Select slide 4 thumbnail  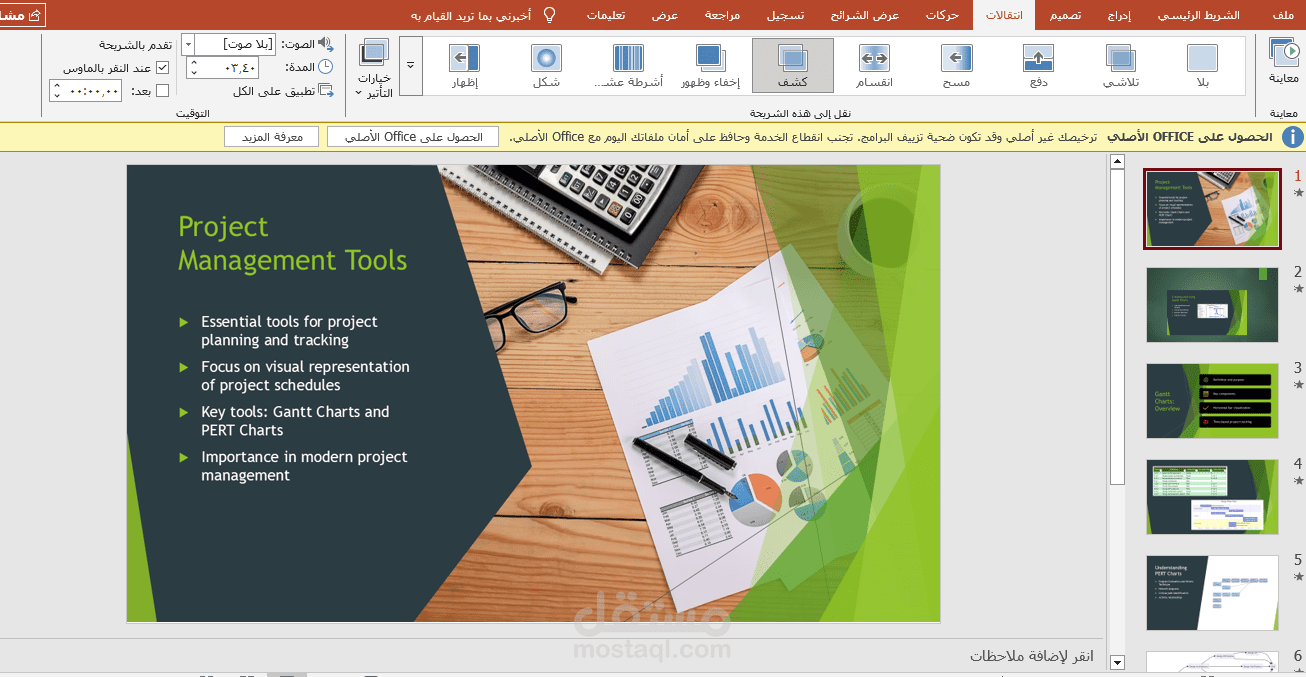tap(1212, 496)
